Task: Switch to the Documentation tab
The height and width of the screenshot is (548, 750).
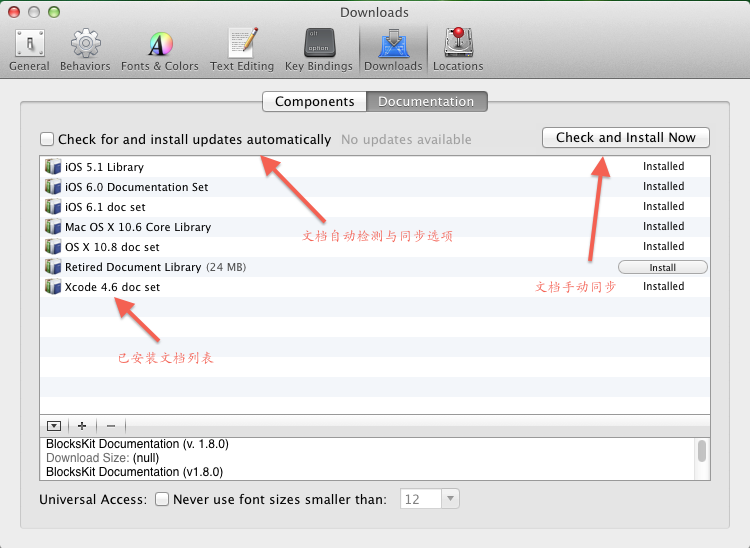Action: click(x=426, y=101)
